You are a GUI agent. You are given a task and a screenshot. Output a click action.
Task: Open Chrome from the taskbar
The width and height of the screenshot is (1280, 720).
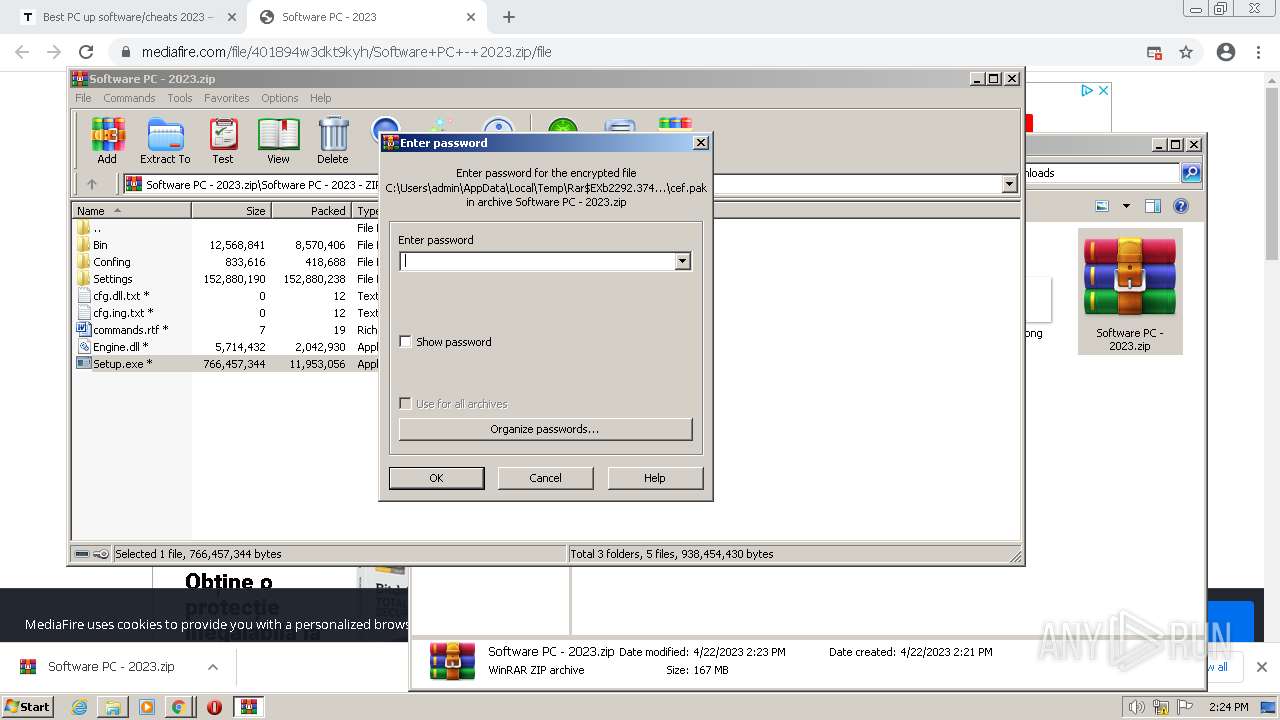pos(178,707)
